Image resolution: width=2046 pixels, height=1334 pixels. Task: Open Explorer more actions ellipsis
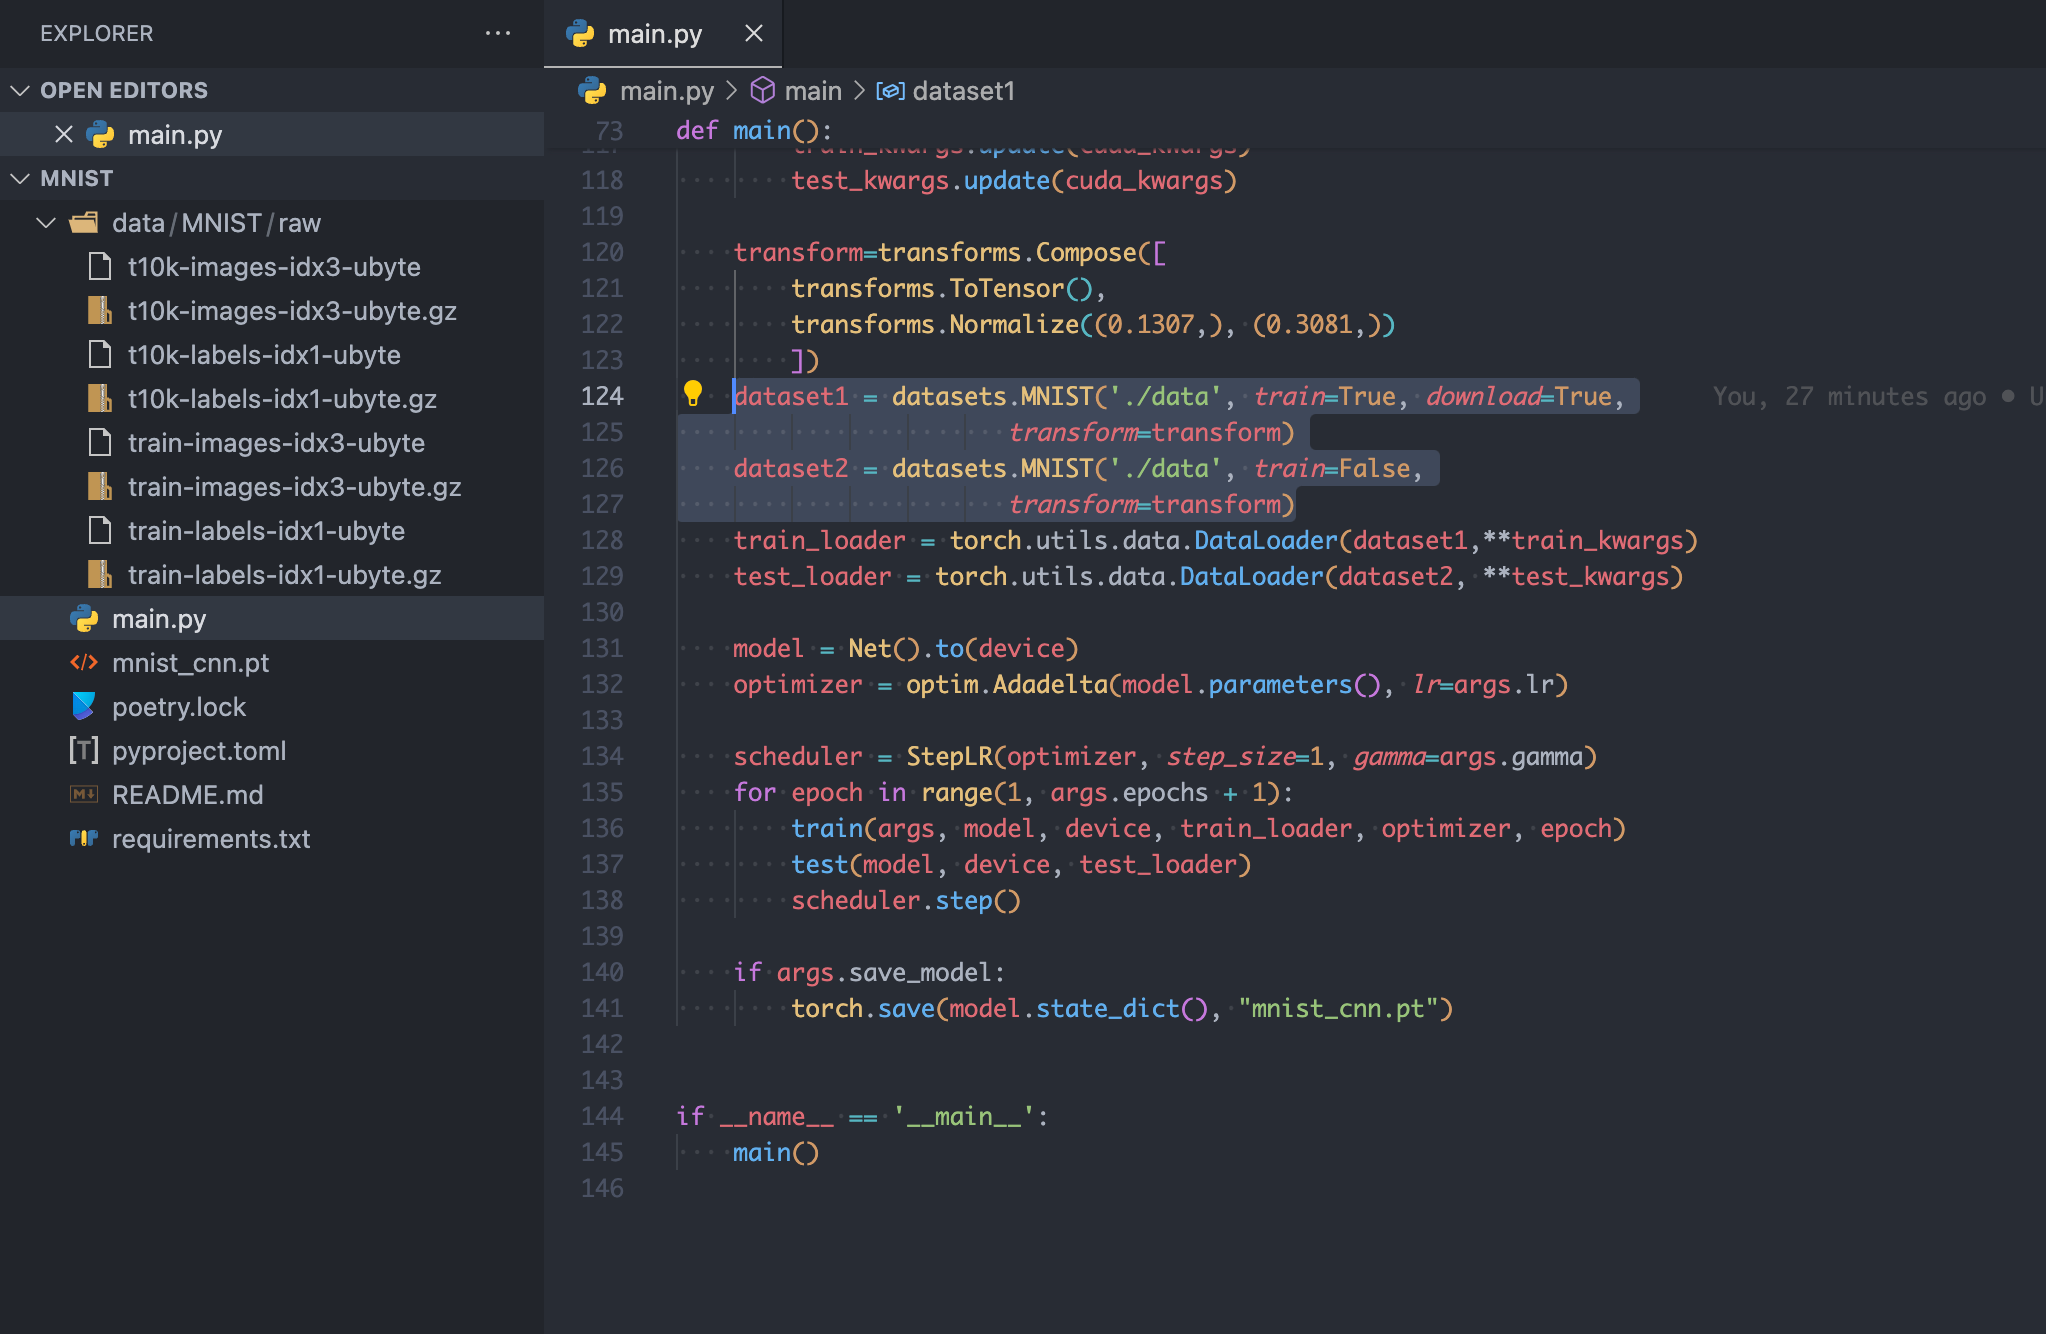click(x=498, y=34)
